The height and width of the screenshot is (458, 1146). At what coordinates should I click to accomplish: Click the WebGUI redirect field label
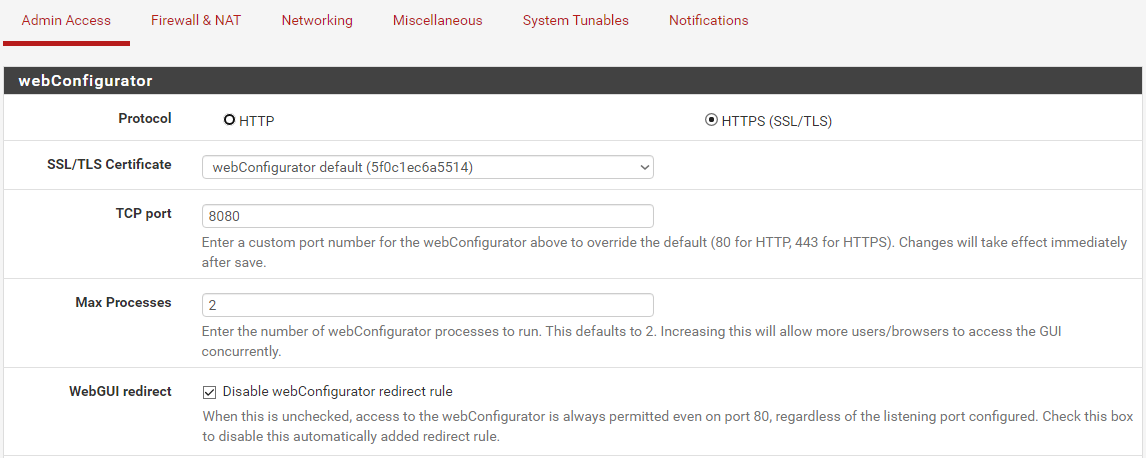coord(121,391)
